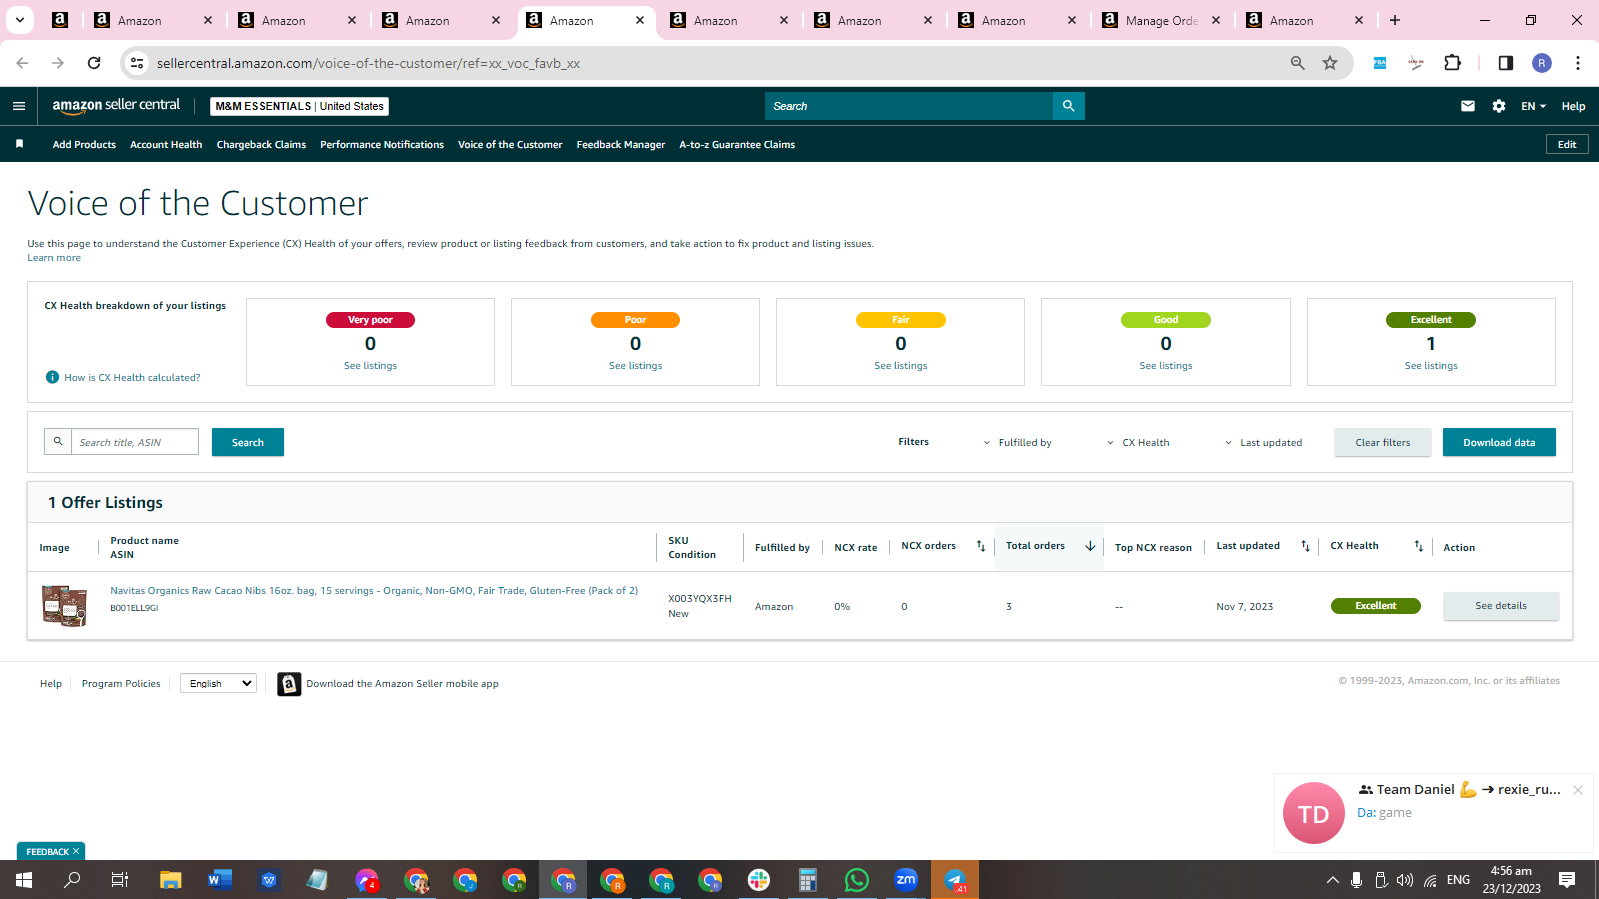Open the Chrome profile R avatar

(1542, 63)
